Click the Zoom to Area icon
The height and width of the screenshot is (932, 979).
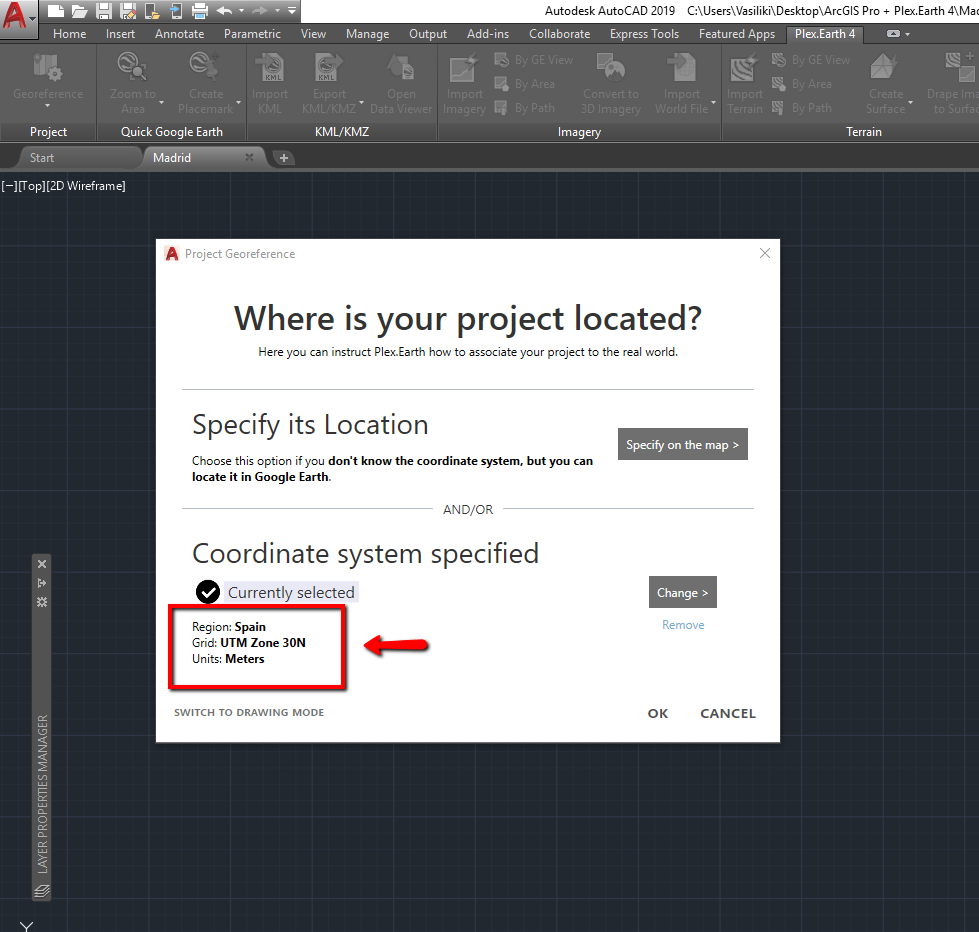click(x=132, y=67)
